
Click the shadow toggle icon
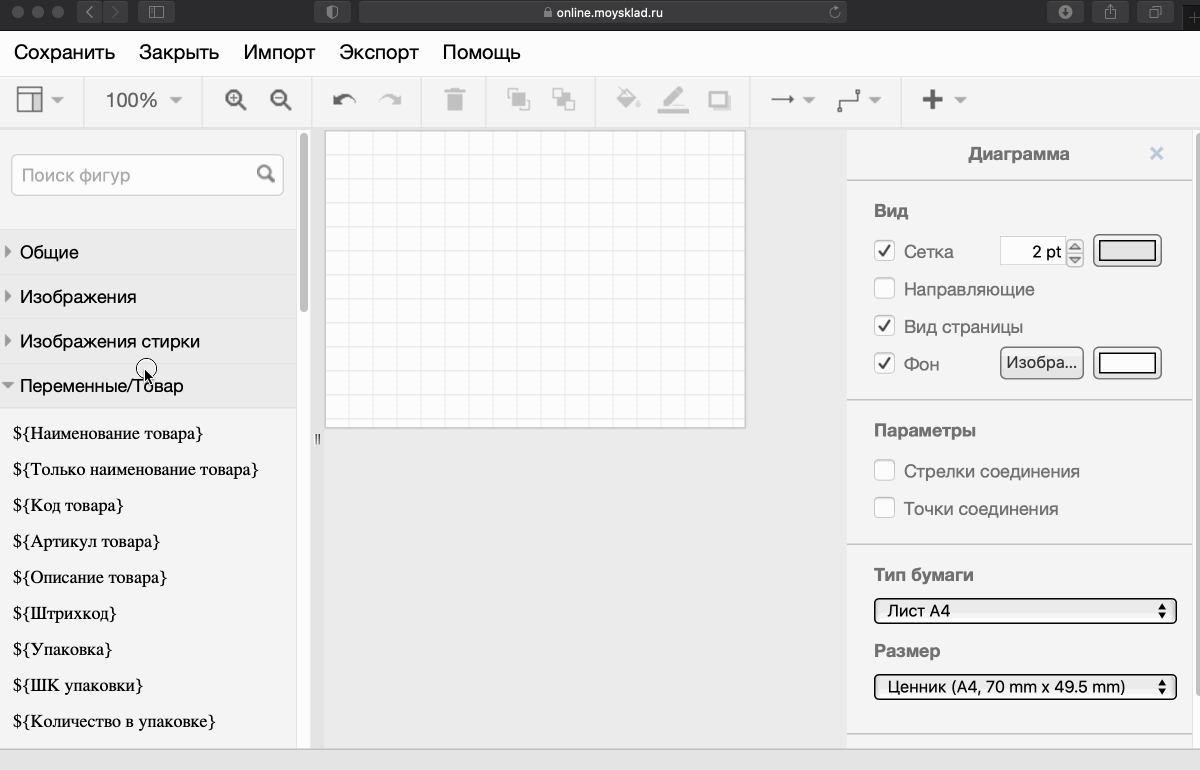tap(719, 100)
